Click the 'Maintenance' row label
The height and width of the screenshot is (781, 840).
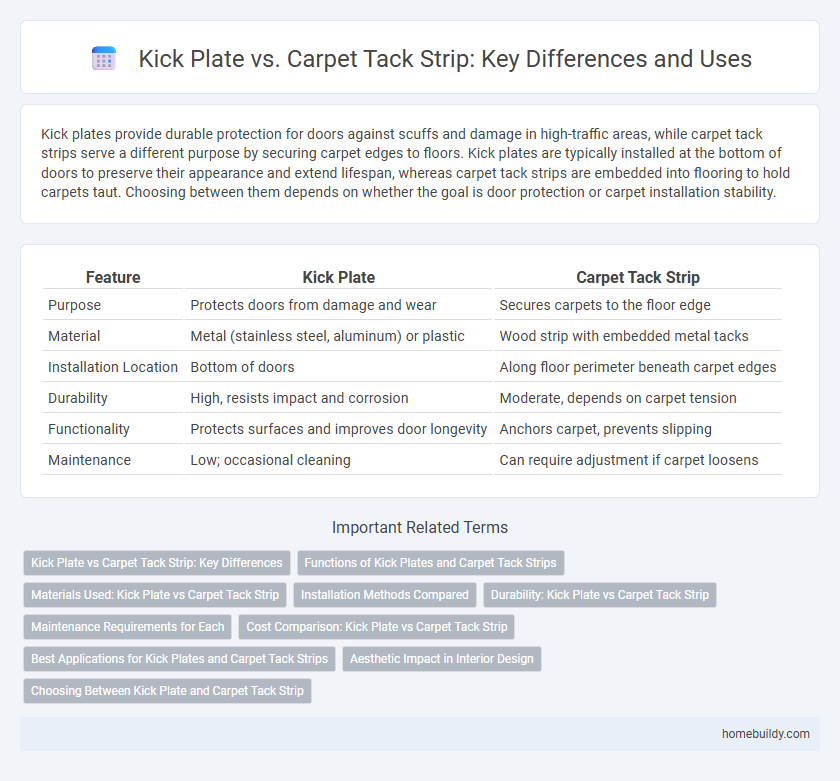88,460
